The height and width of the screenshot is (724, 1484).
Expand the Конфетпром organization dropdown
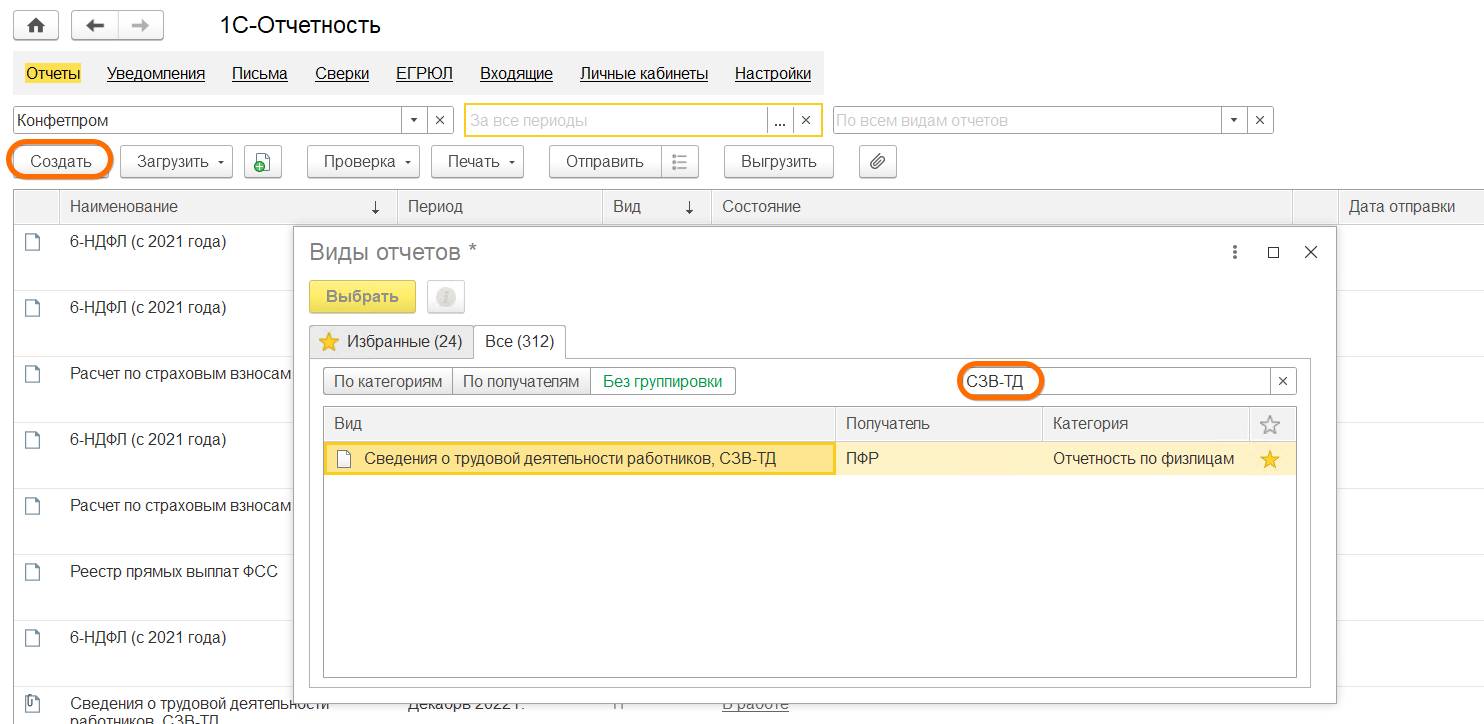click(415, 120)
